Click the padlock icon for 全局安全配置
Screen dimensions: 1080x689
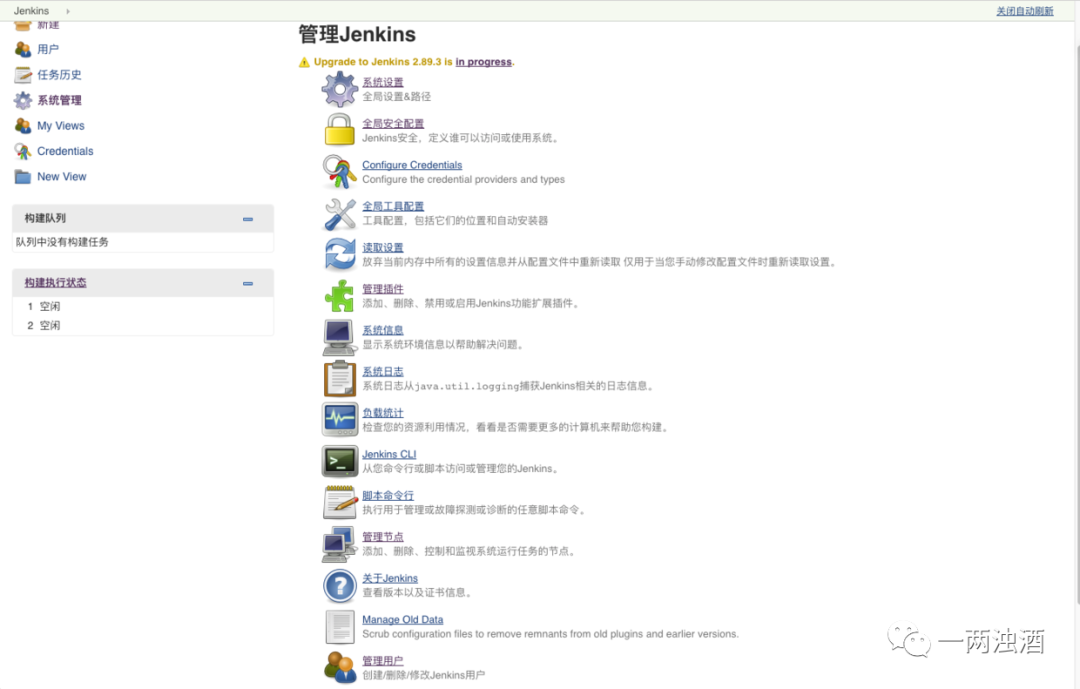point(340,131)
